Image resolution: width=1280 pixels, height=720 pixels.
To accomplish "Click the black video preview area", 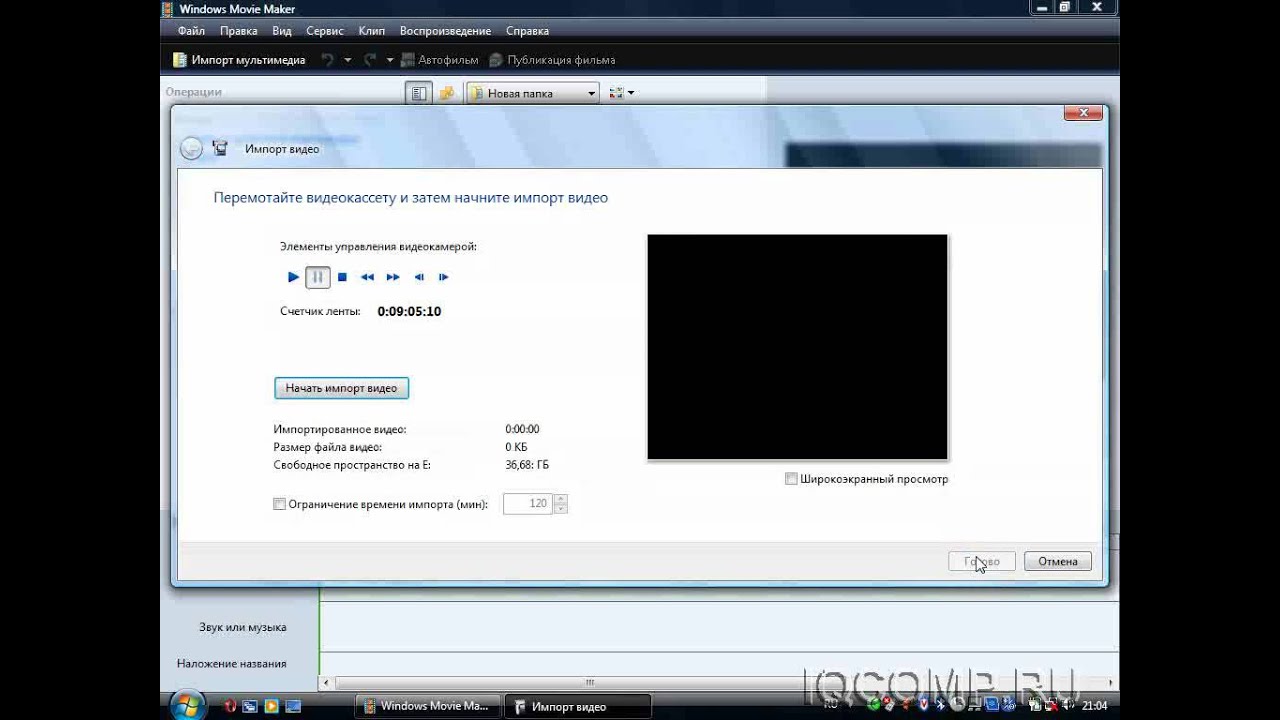I will tap(797, 347).
